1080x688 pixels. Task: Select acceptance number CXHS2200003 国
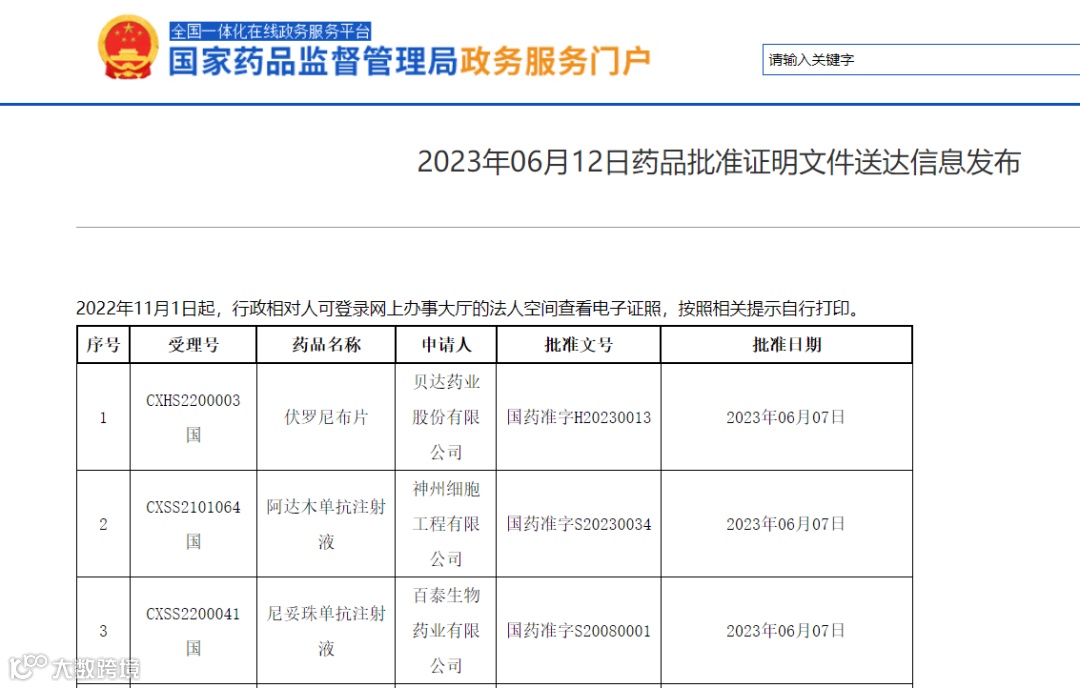coord(194,417)
